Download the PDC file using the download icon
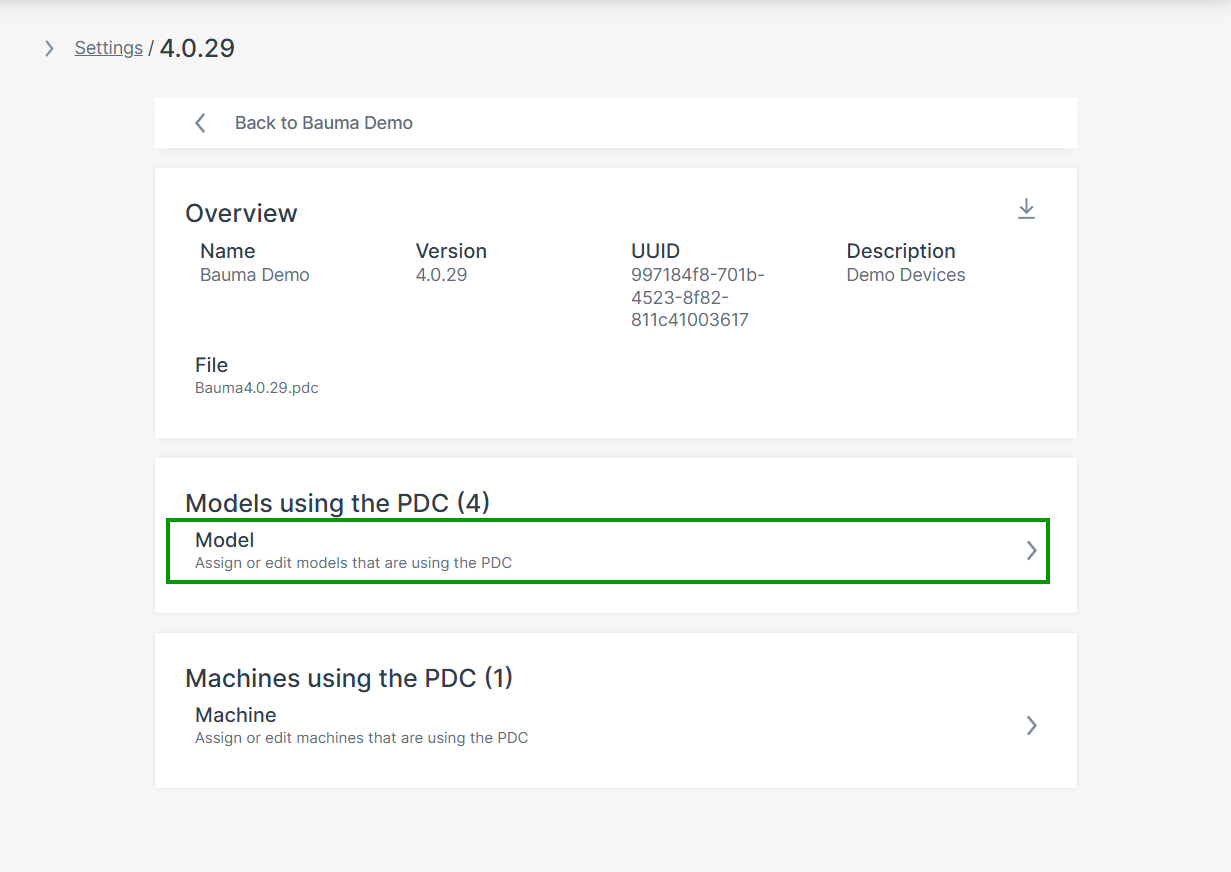Viewport: 1231px width, 872px height. tap(1026, 209)
